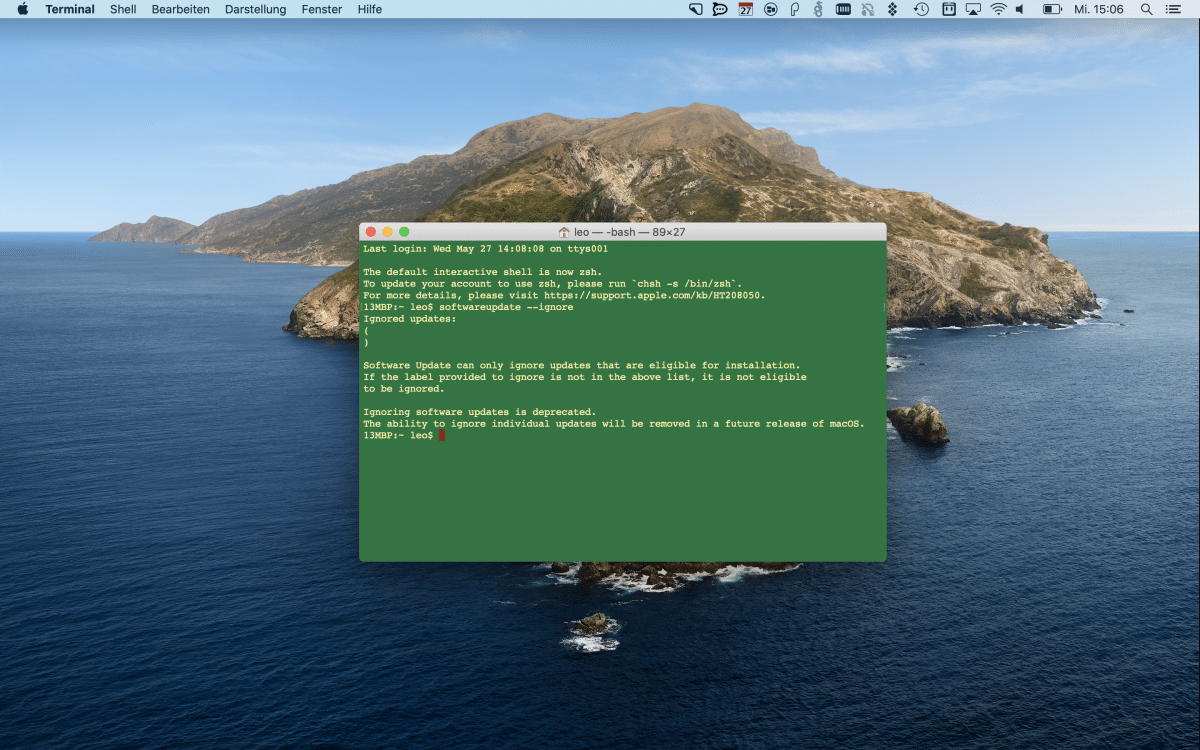Open the Dropbox menu bar icon
Image resolution: width=1200 pixels, height=750 pixels.
(892, 9)
